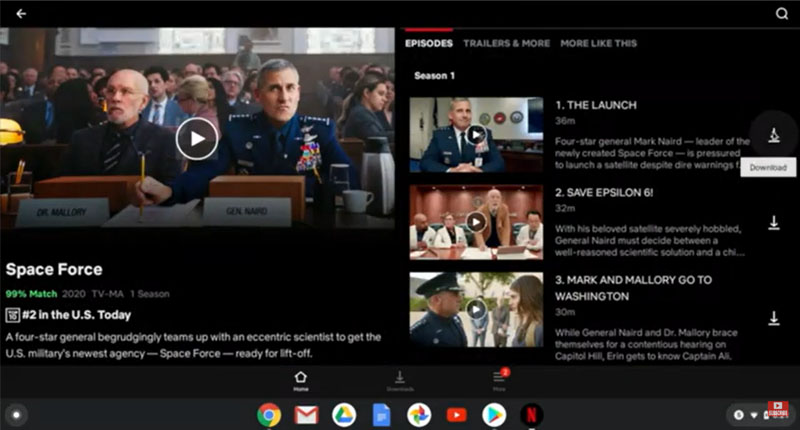The width and height of the screenshot is (800, 430).
Task: Open Google Play Store from the shelf
Action: tap(494, 415)
